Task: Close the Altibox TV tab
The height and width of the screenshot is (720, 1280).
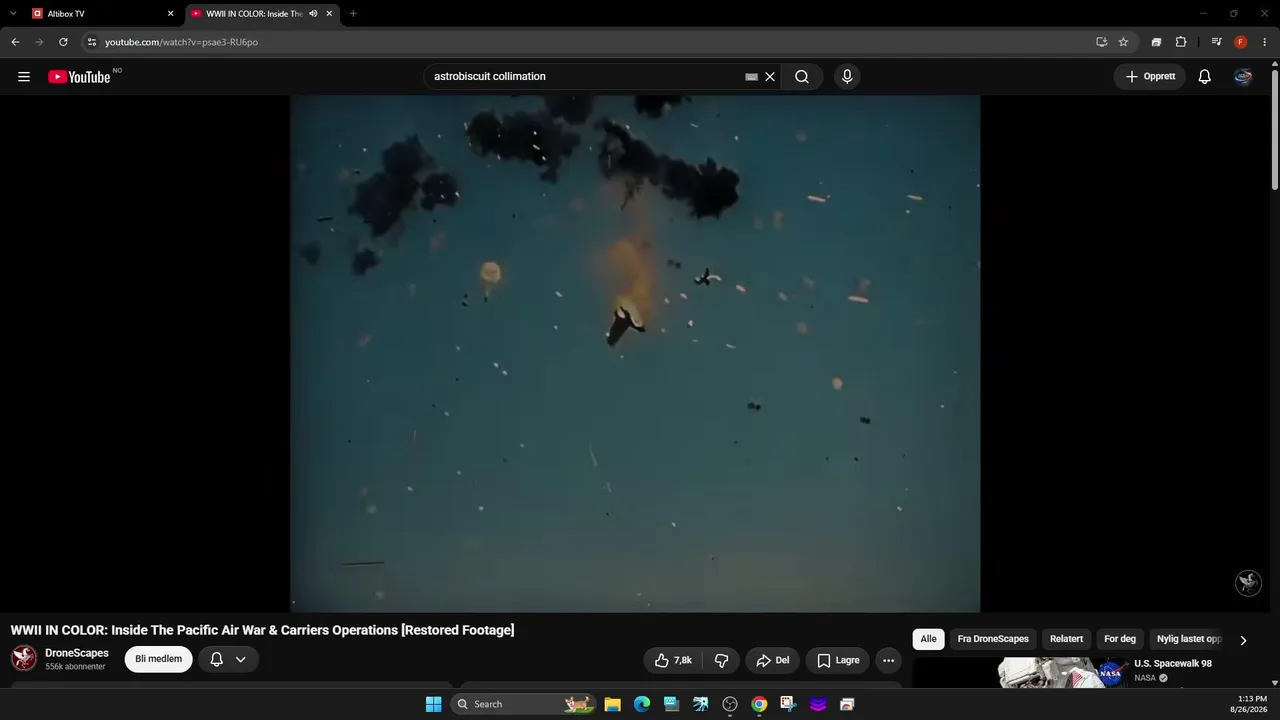Action: pos(170,14)
